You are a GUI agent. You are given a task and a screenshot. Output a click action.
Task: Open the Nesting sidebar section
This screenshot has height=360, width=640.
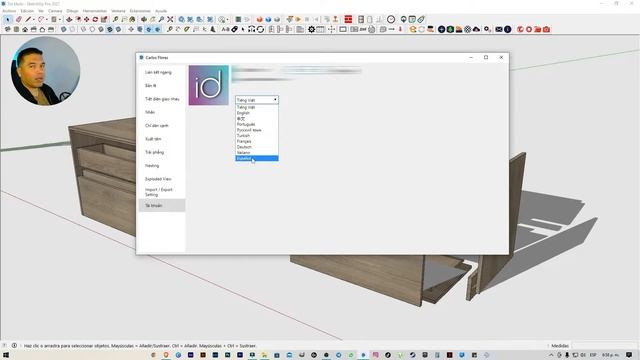point(162,166)
